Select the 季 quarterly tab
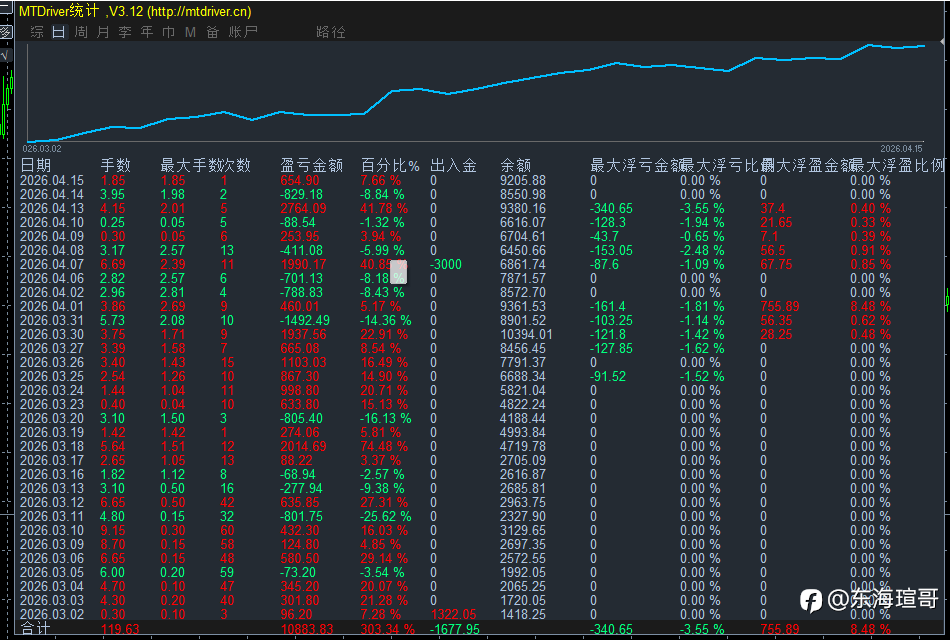The image size is (950, 640). 125,32
